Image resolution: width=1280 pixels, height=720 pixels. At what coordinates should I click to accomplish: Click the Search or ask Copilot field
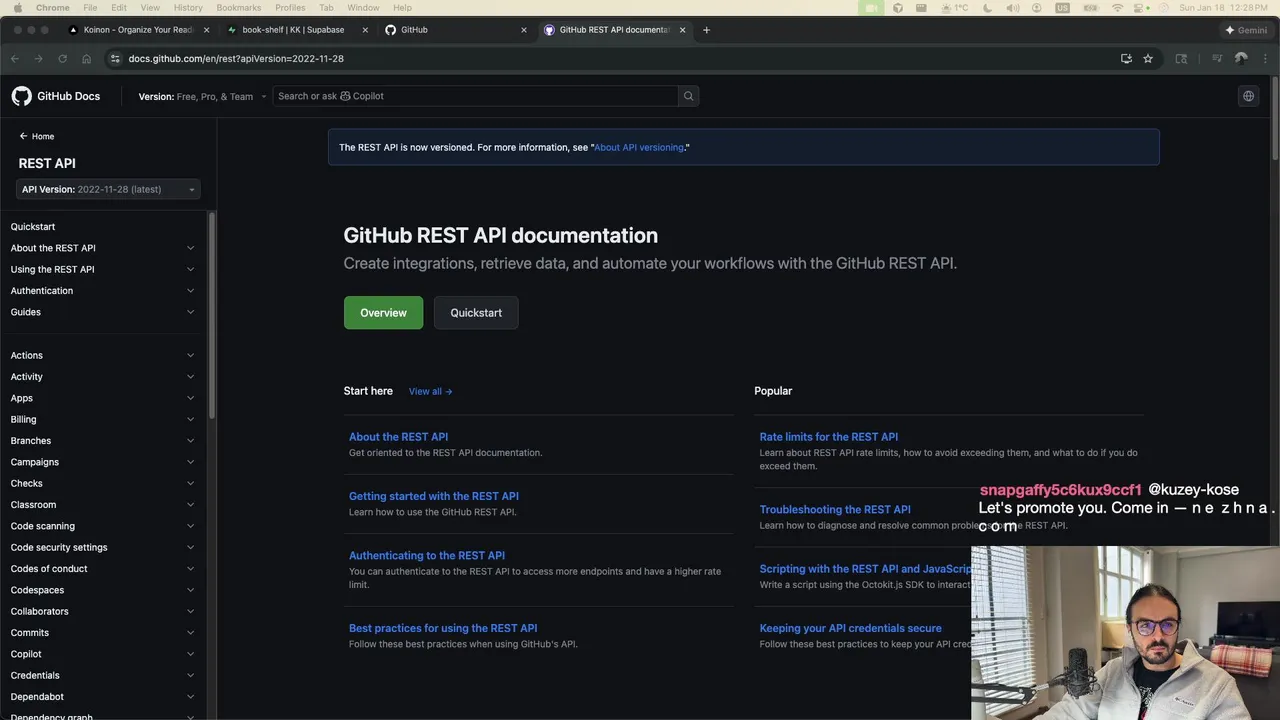click(475, 96)
